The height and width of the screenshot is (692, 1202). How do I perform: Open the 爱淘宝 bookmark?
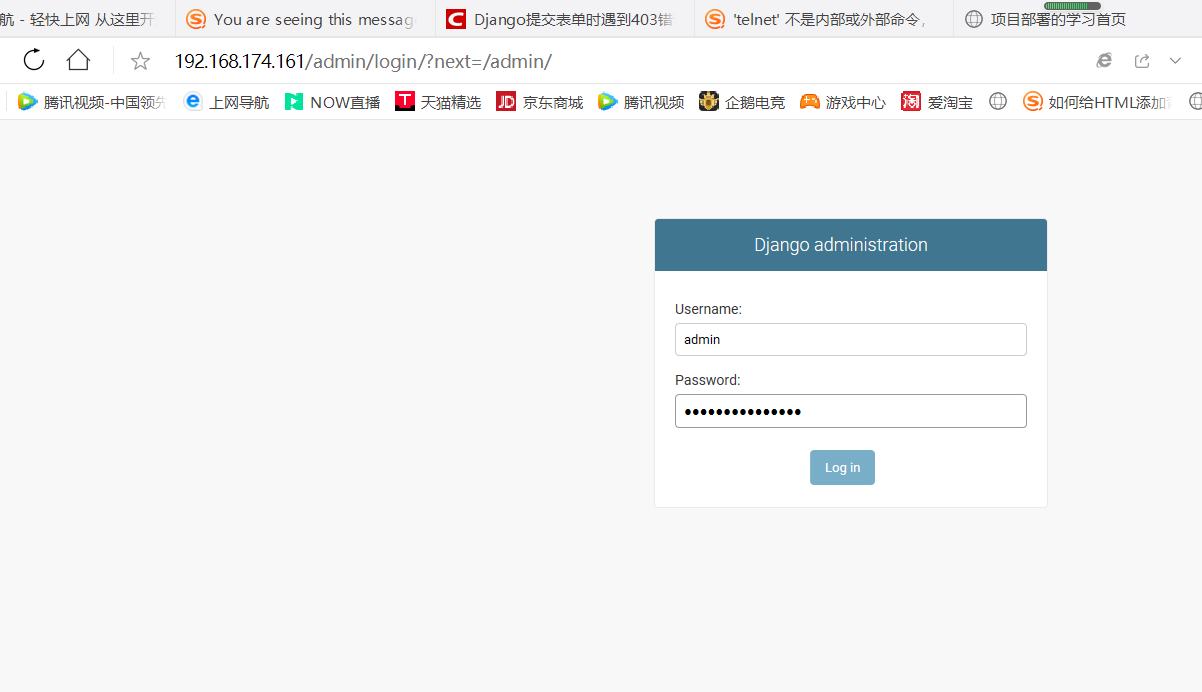point(938,101)
